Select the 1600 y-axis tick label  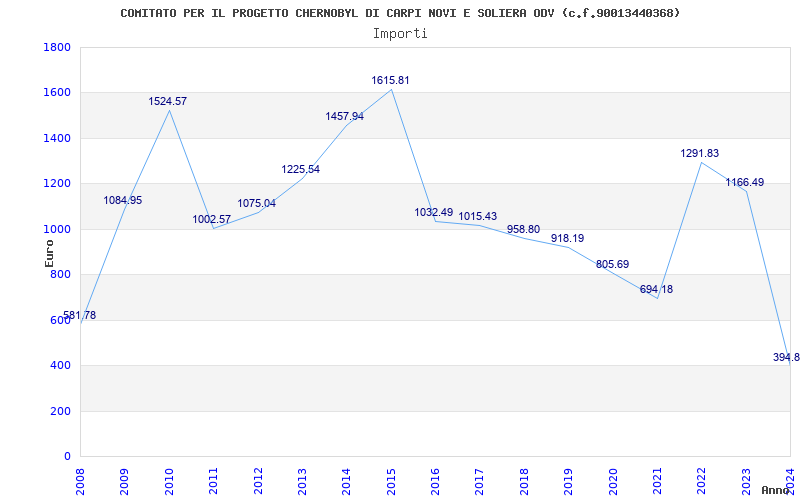point(57,93)
